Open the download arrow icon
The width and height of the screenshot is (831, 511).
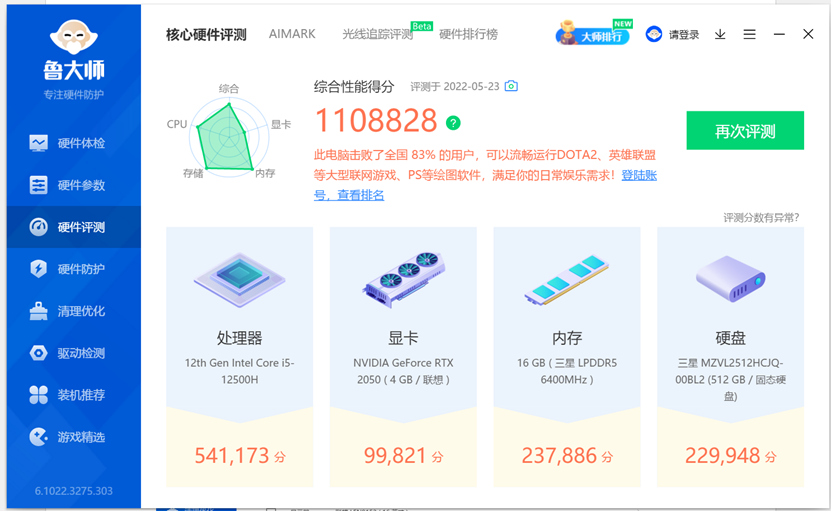(x=720, y=34)
